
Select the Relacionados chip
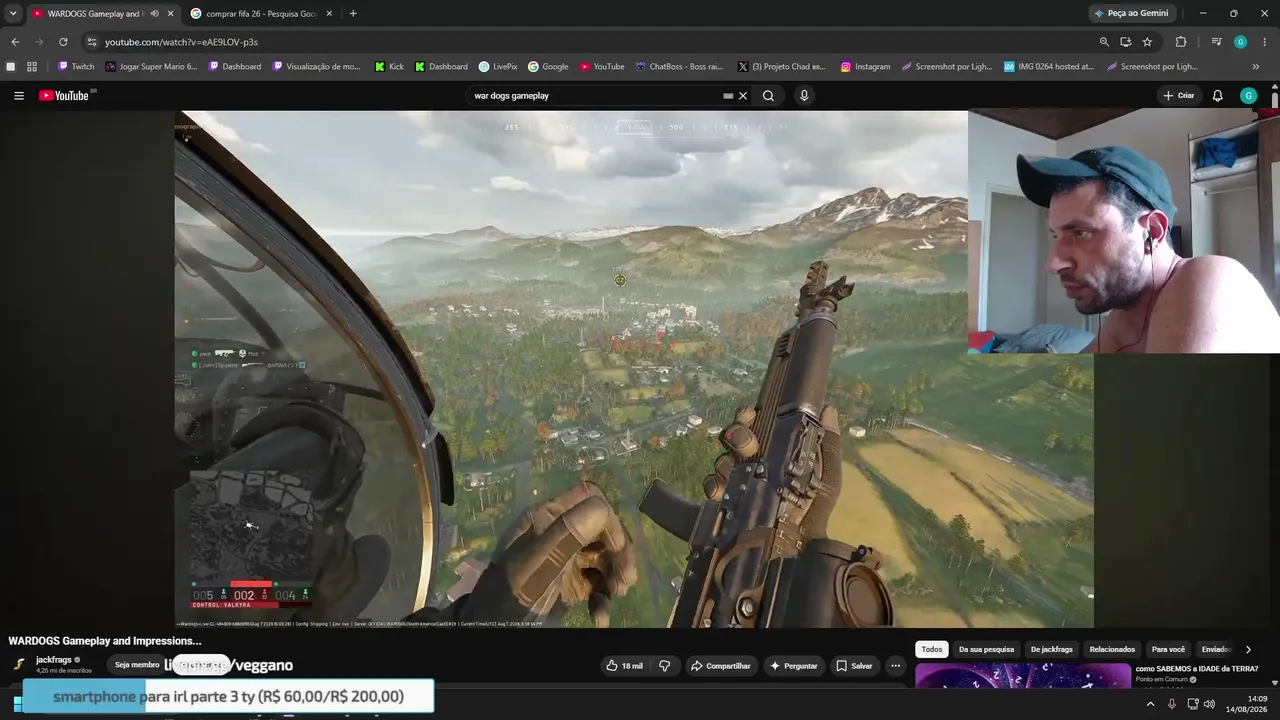[x=1112, y=650]
